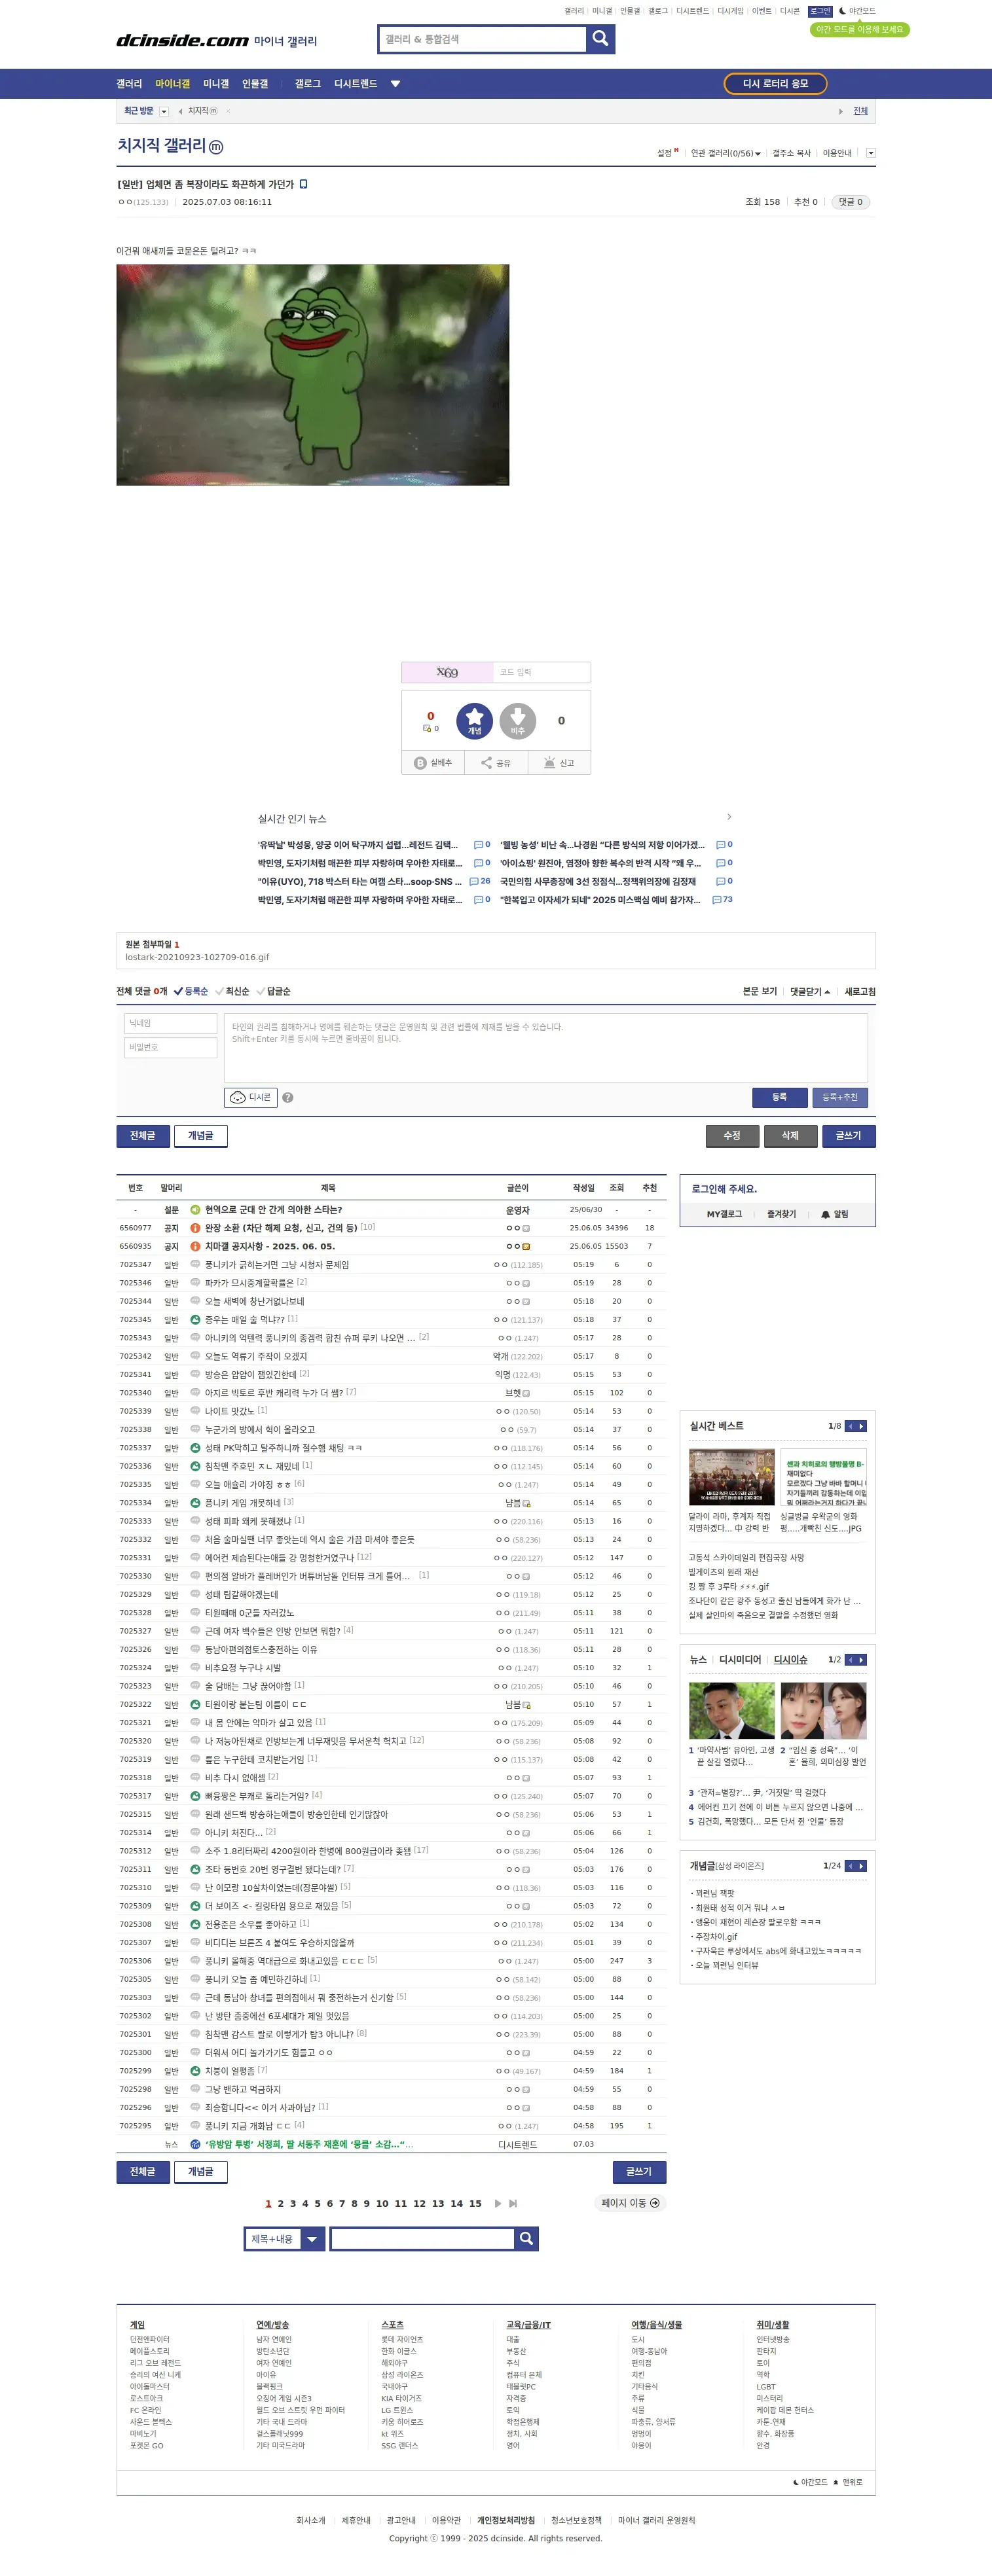Switch to the 디시미디어 tab
This screenshot has height=2576, width=992.
[740, 1659]
